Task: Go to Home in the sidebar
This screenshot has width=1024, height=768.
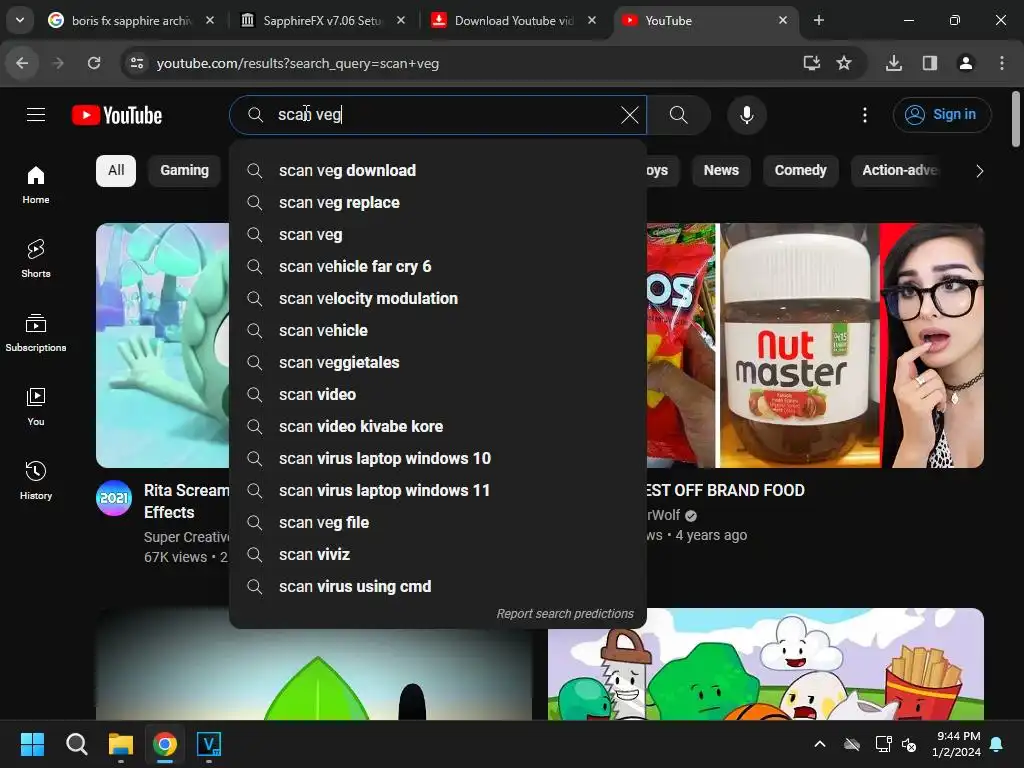Action: point(36,185)
